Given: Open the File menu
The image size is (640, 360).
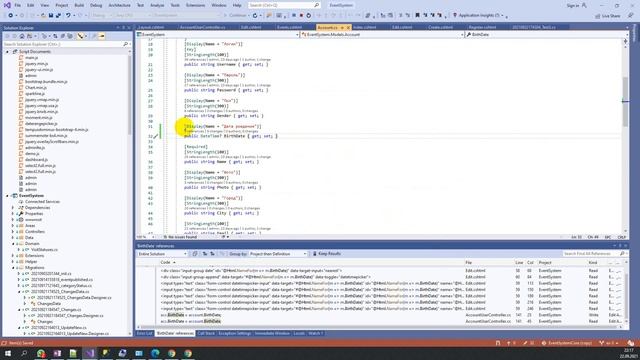Looking at the screenshot, I should pyautogui.click(x=18, y=5).
